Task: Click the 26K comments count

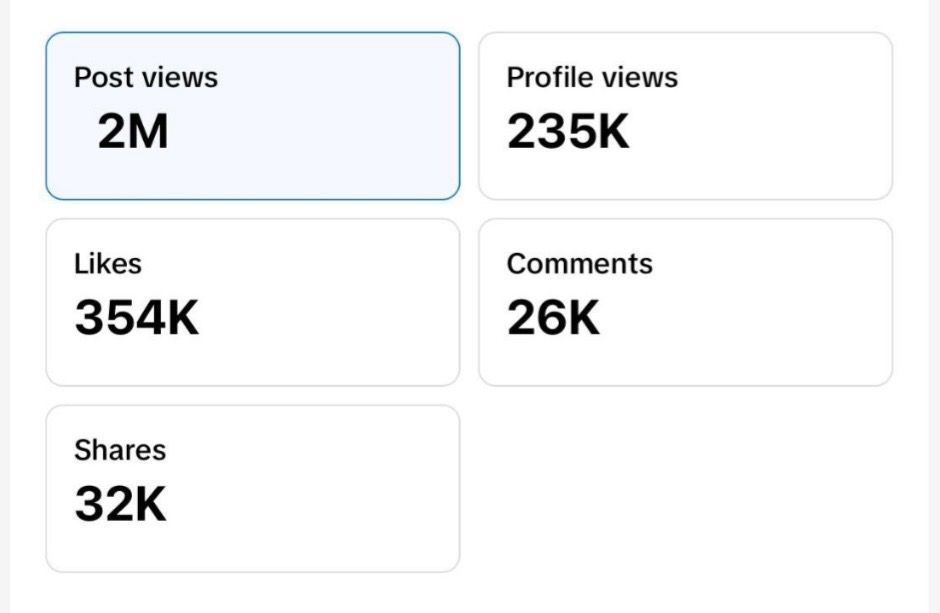Action: pos(553,318)
